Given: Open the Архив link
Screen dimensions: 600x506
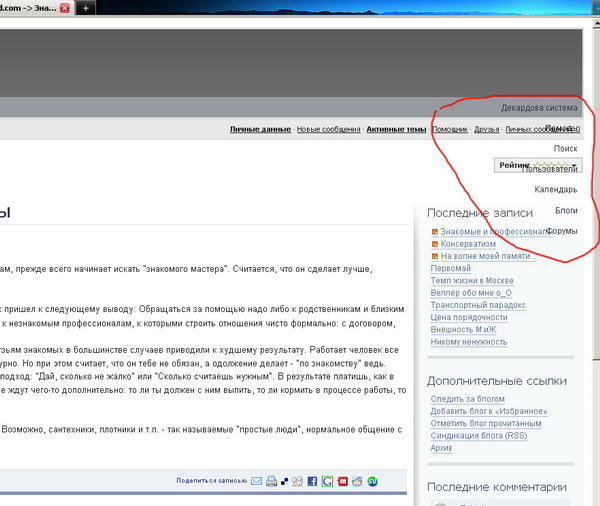Looking at the screenshot, I should coord(442,447).
